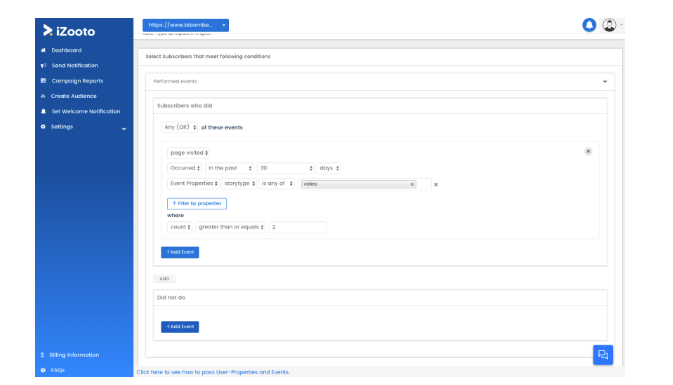Go to Dashboard
673x385 pixels.
[x=67, y=50]
